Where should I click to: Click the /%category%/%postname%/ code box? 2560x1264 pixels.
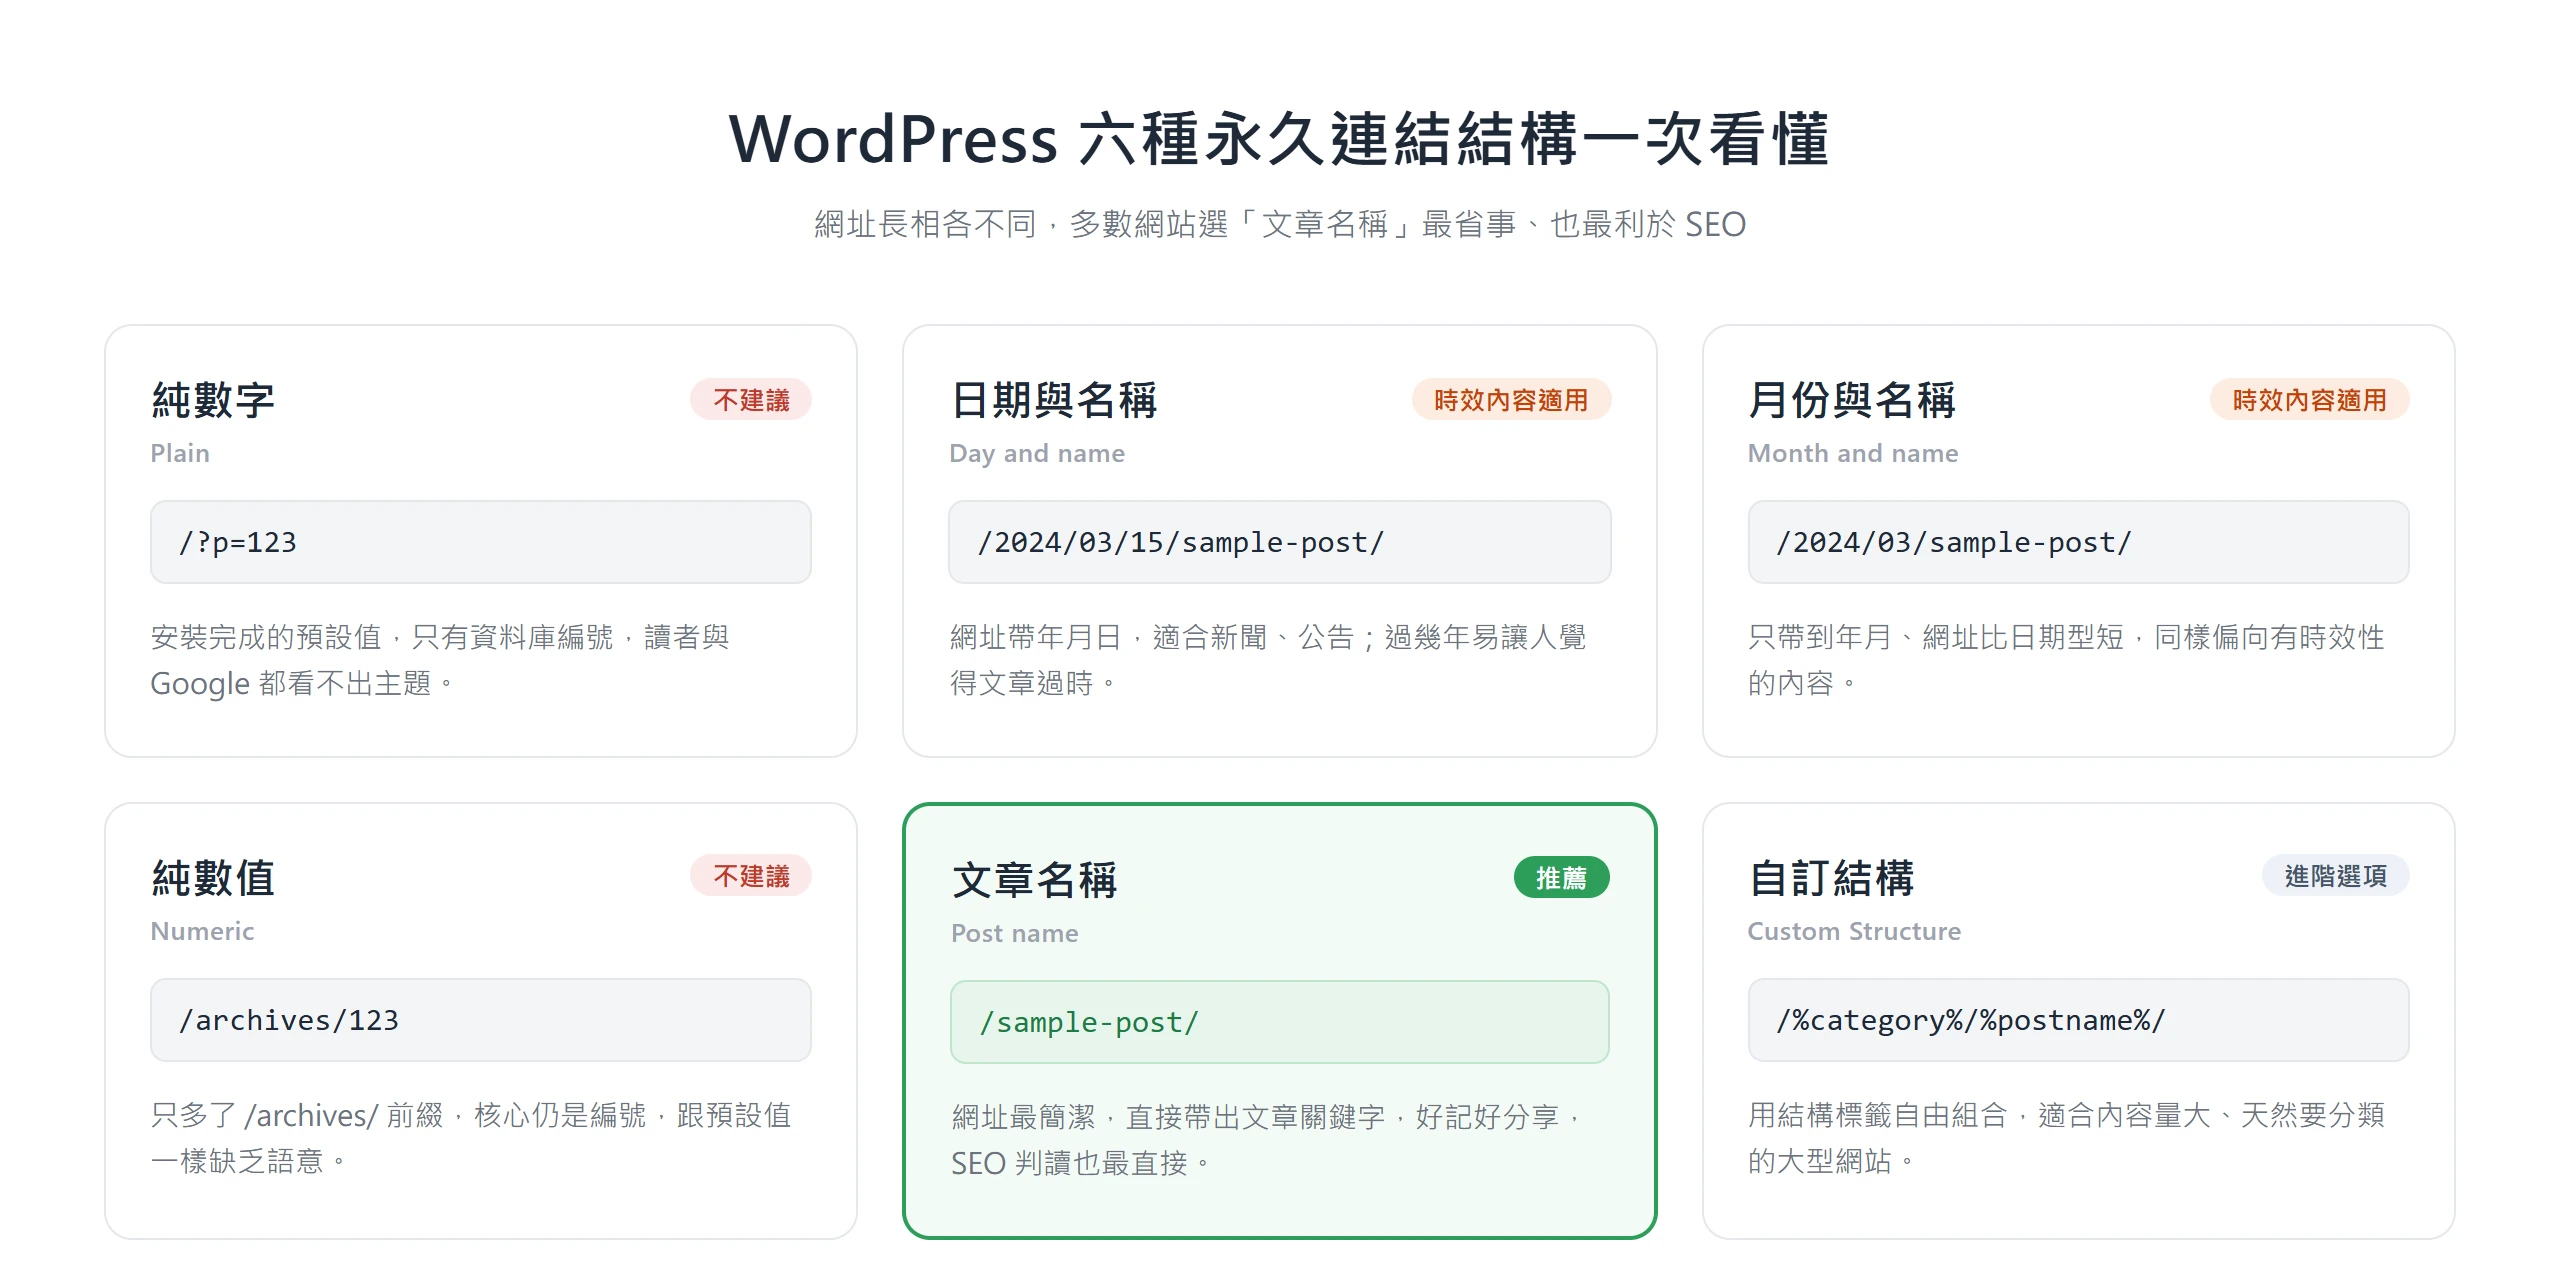[x=2078, y=1020]
